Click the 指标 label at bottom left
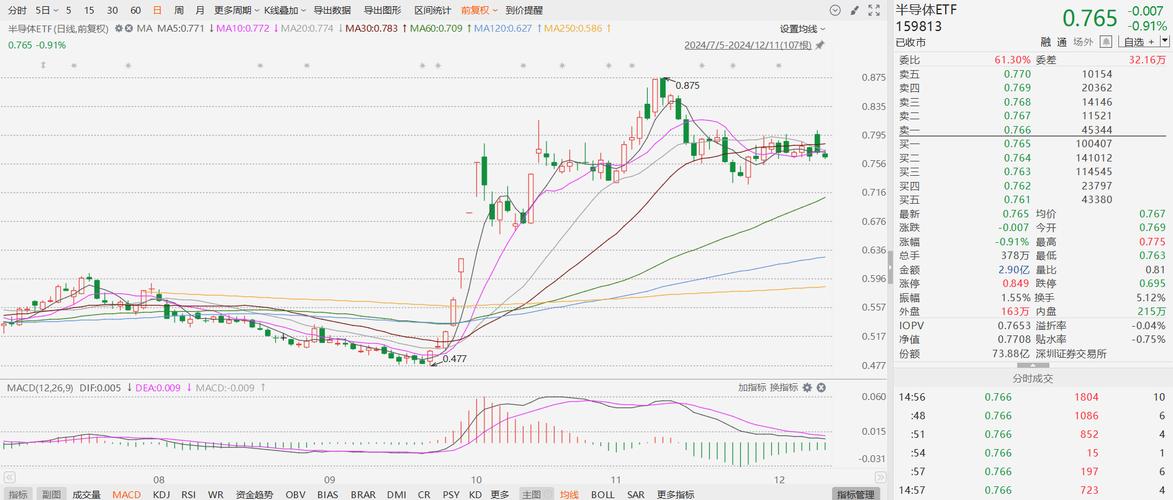Viewport: 1173px width, 500px height. coord(18,494)
